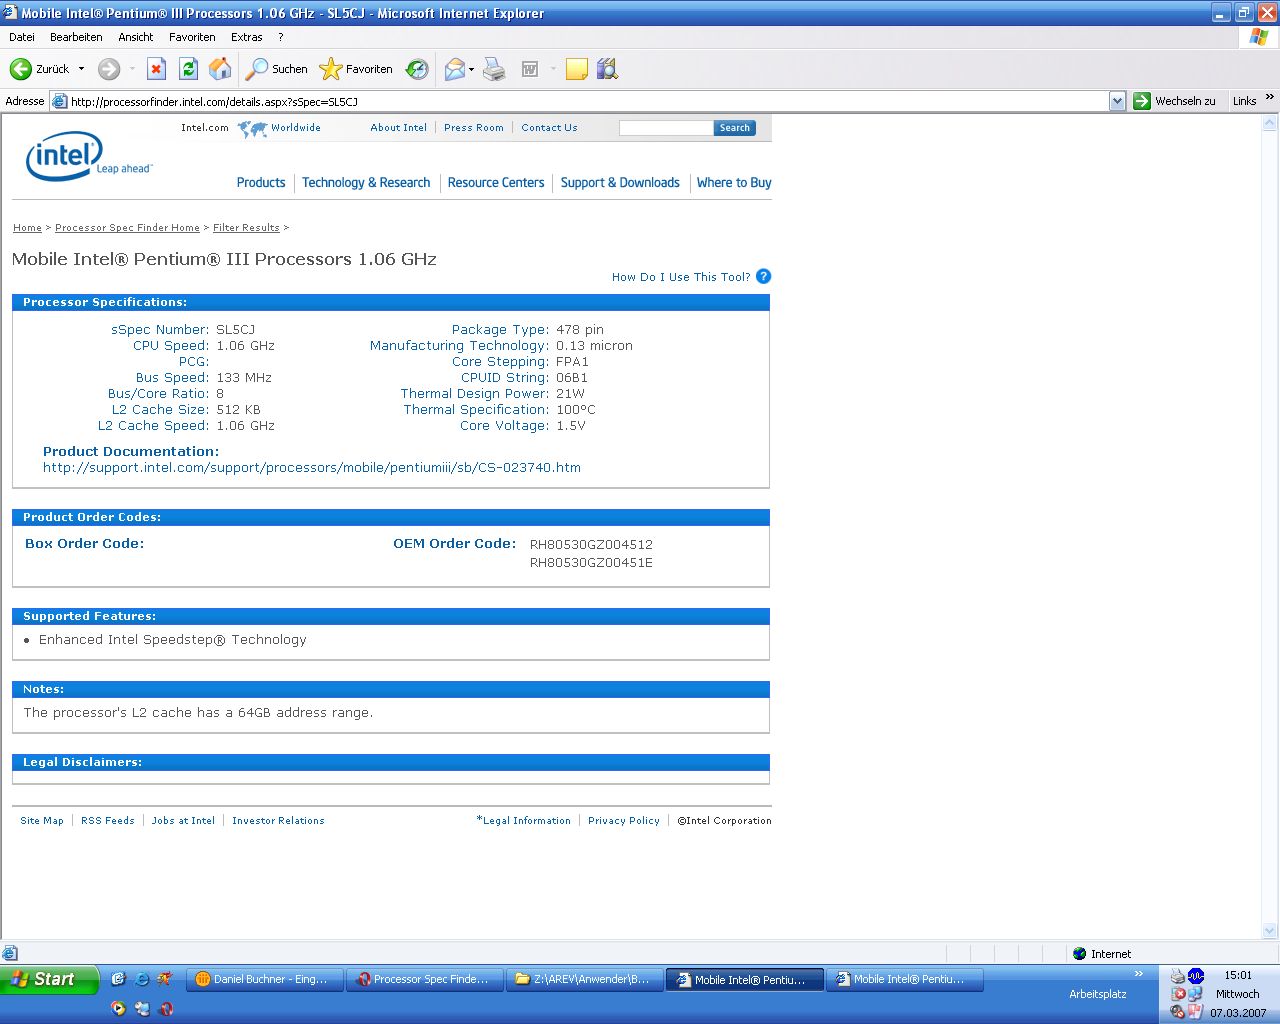Click the Filter Results breadcrumb
1280x1024 pixels.
246,228
